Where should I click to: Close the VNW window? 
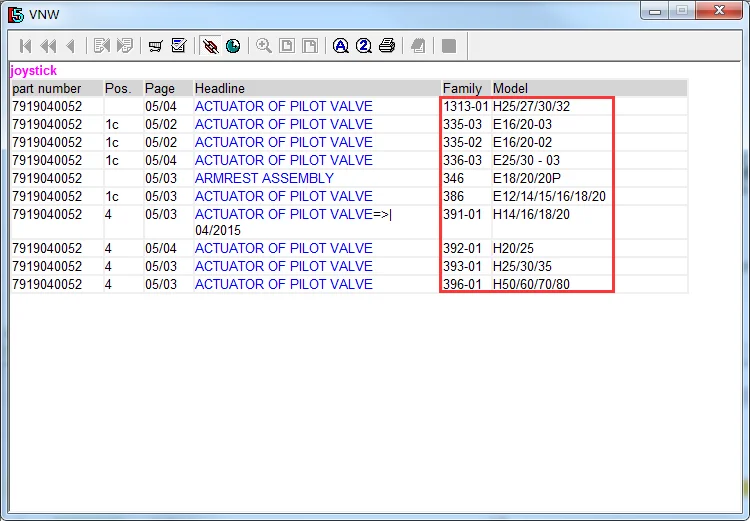719,11
